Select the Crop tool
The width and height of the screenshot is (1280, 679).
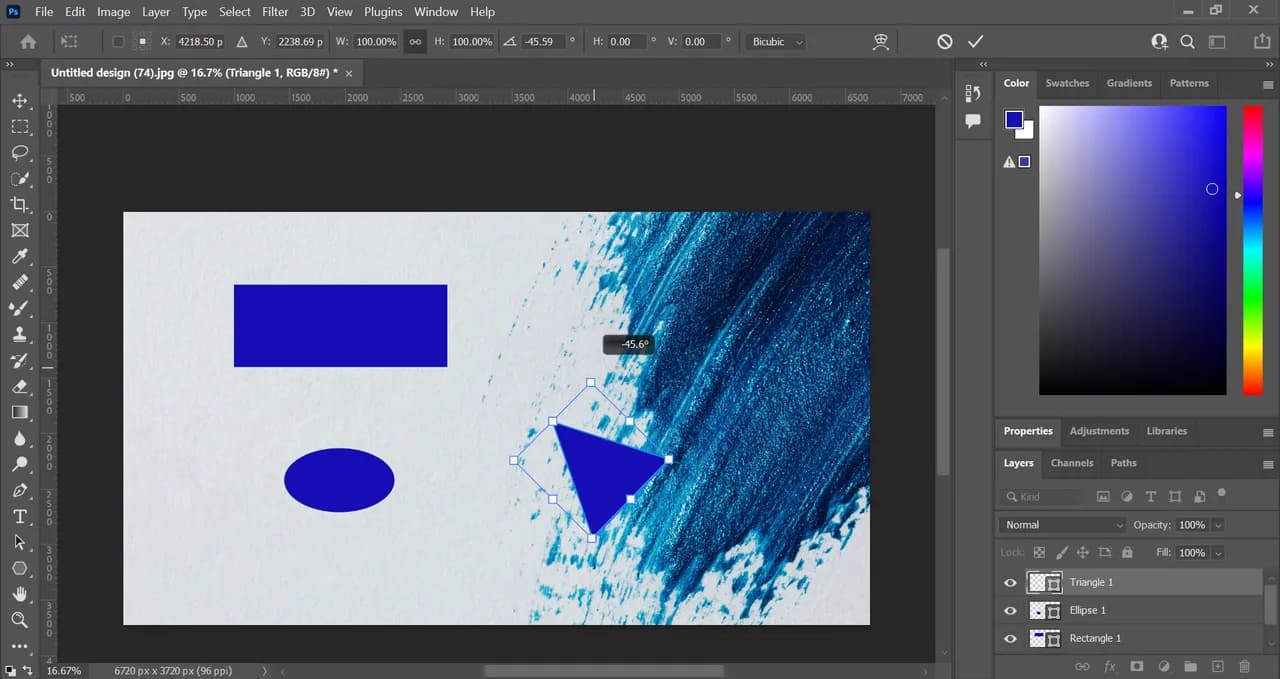[19, 204]
